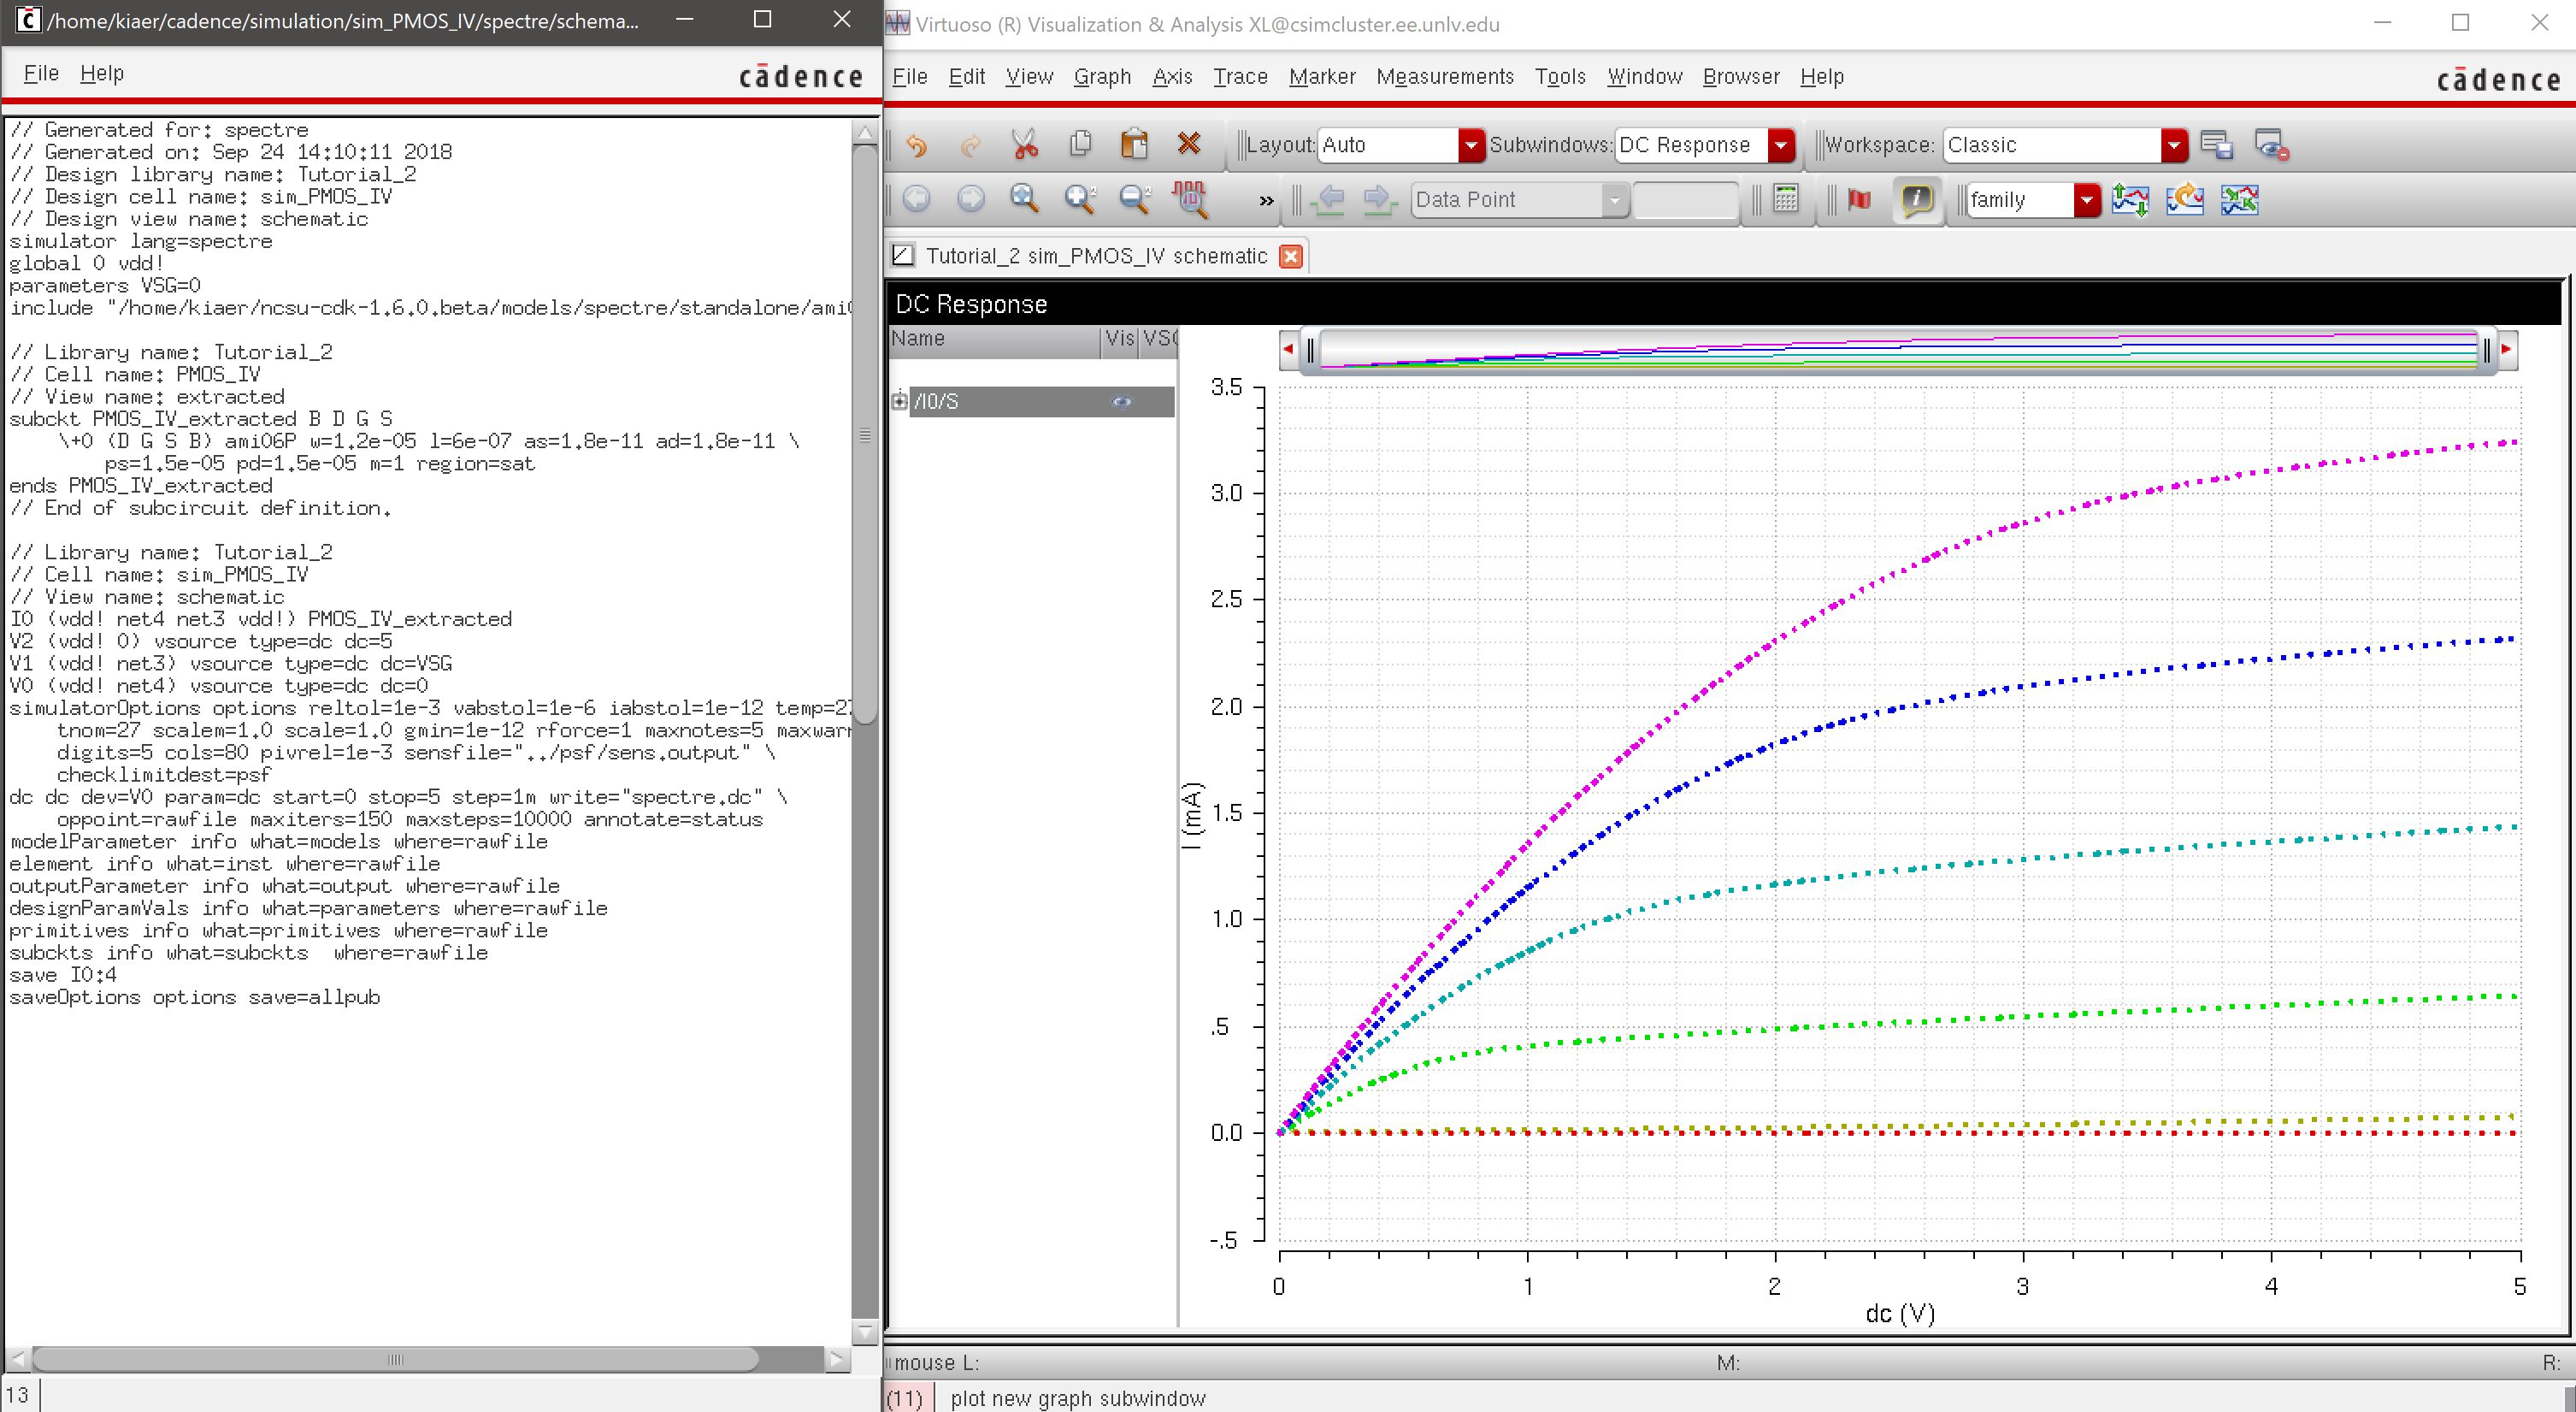This screenshot has width=2576, height=1412.
Task: Open the calculator icon
Action: pyautogui.click(x=1785, y=199)
